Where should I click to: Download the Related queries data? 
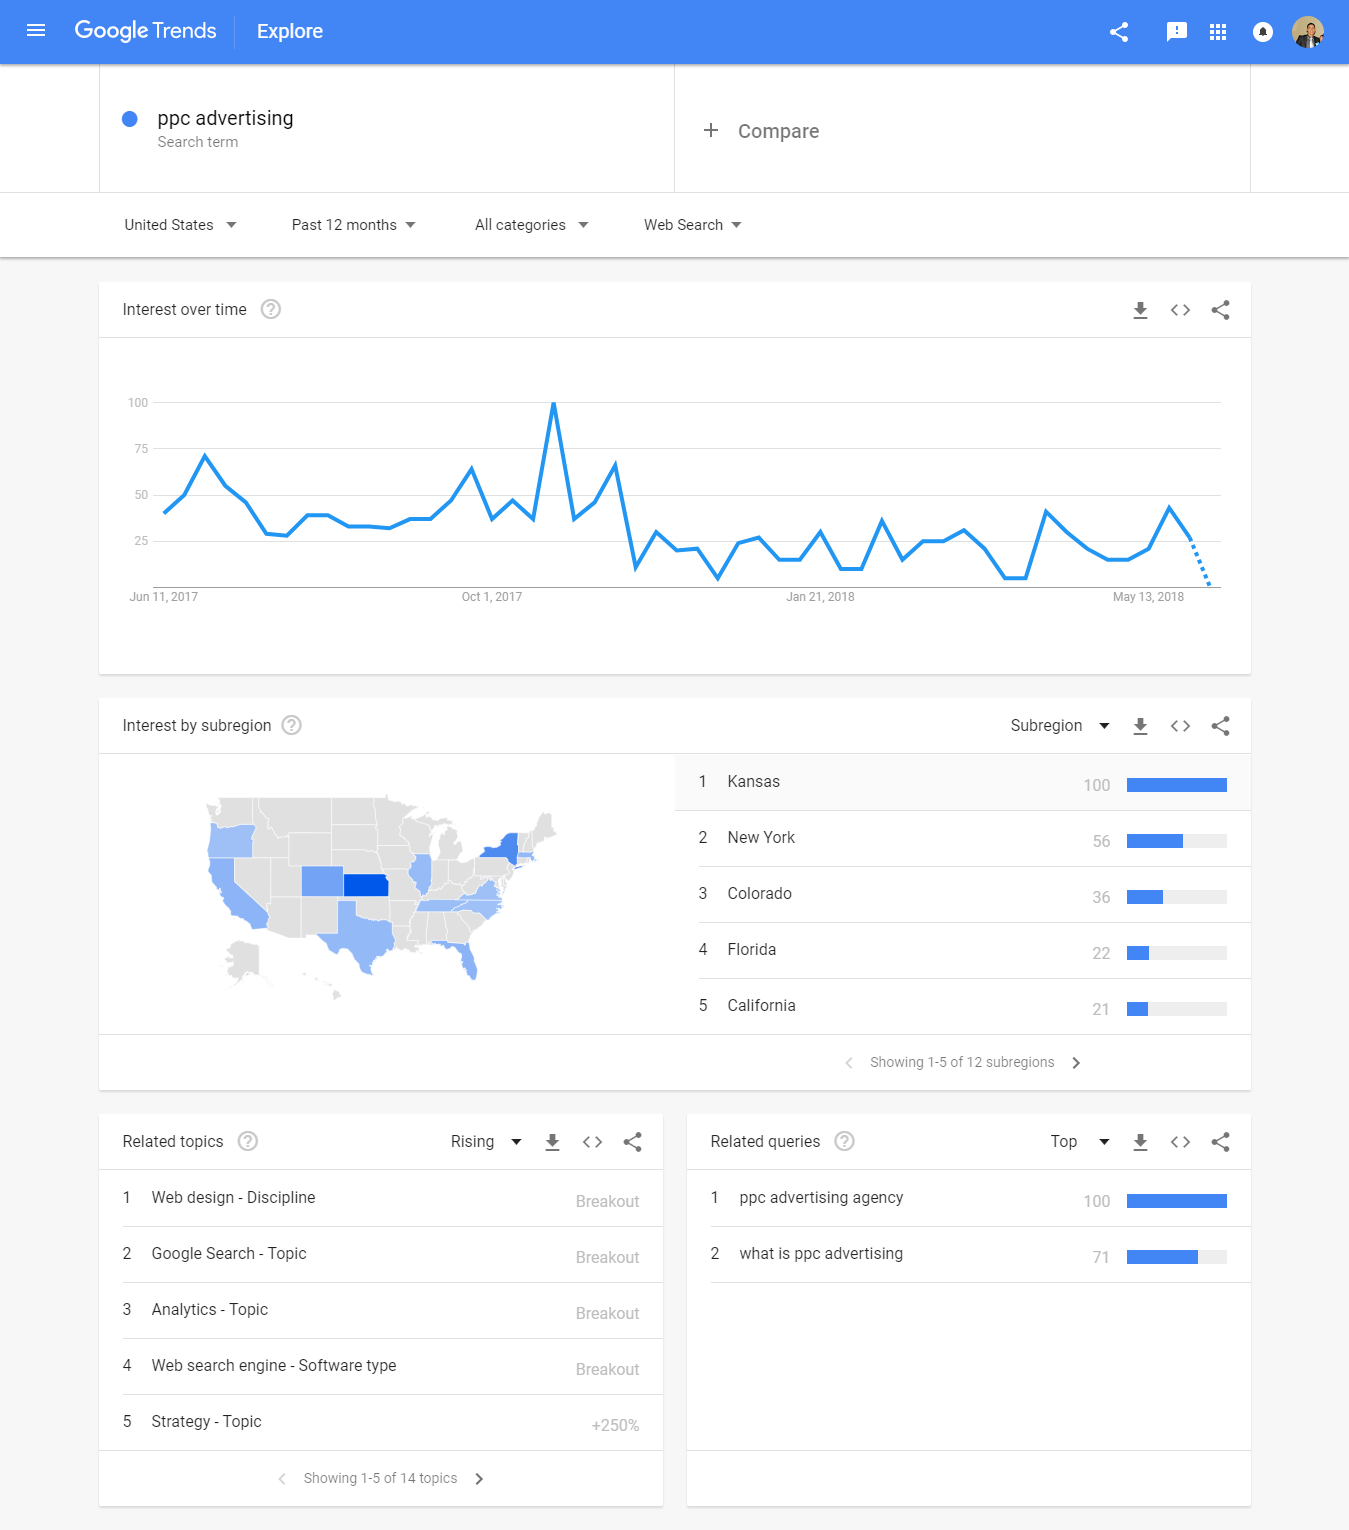click(1140, 1142)
